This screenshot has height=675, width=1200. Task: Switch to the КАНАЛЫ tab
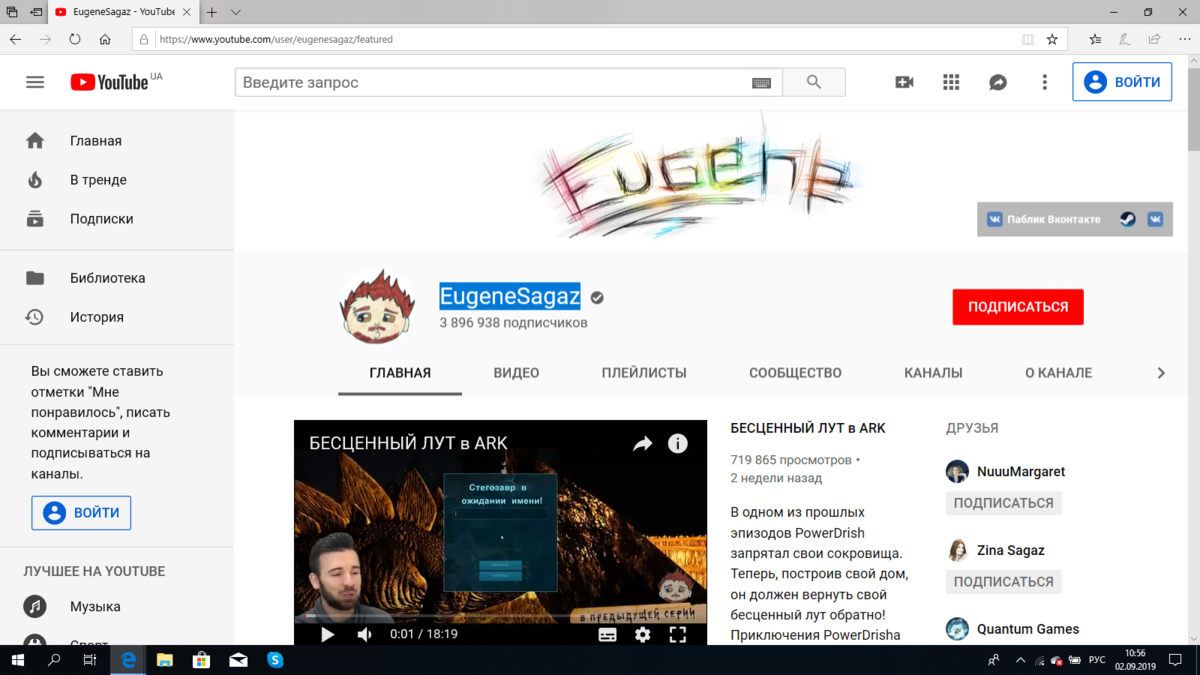[x=933, y=373]
